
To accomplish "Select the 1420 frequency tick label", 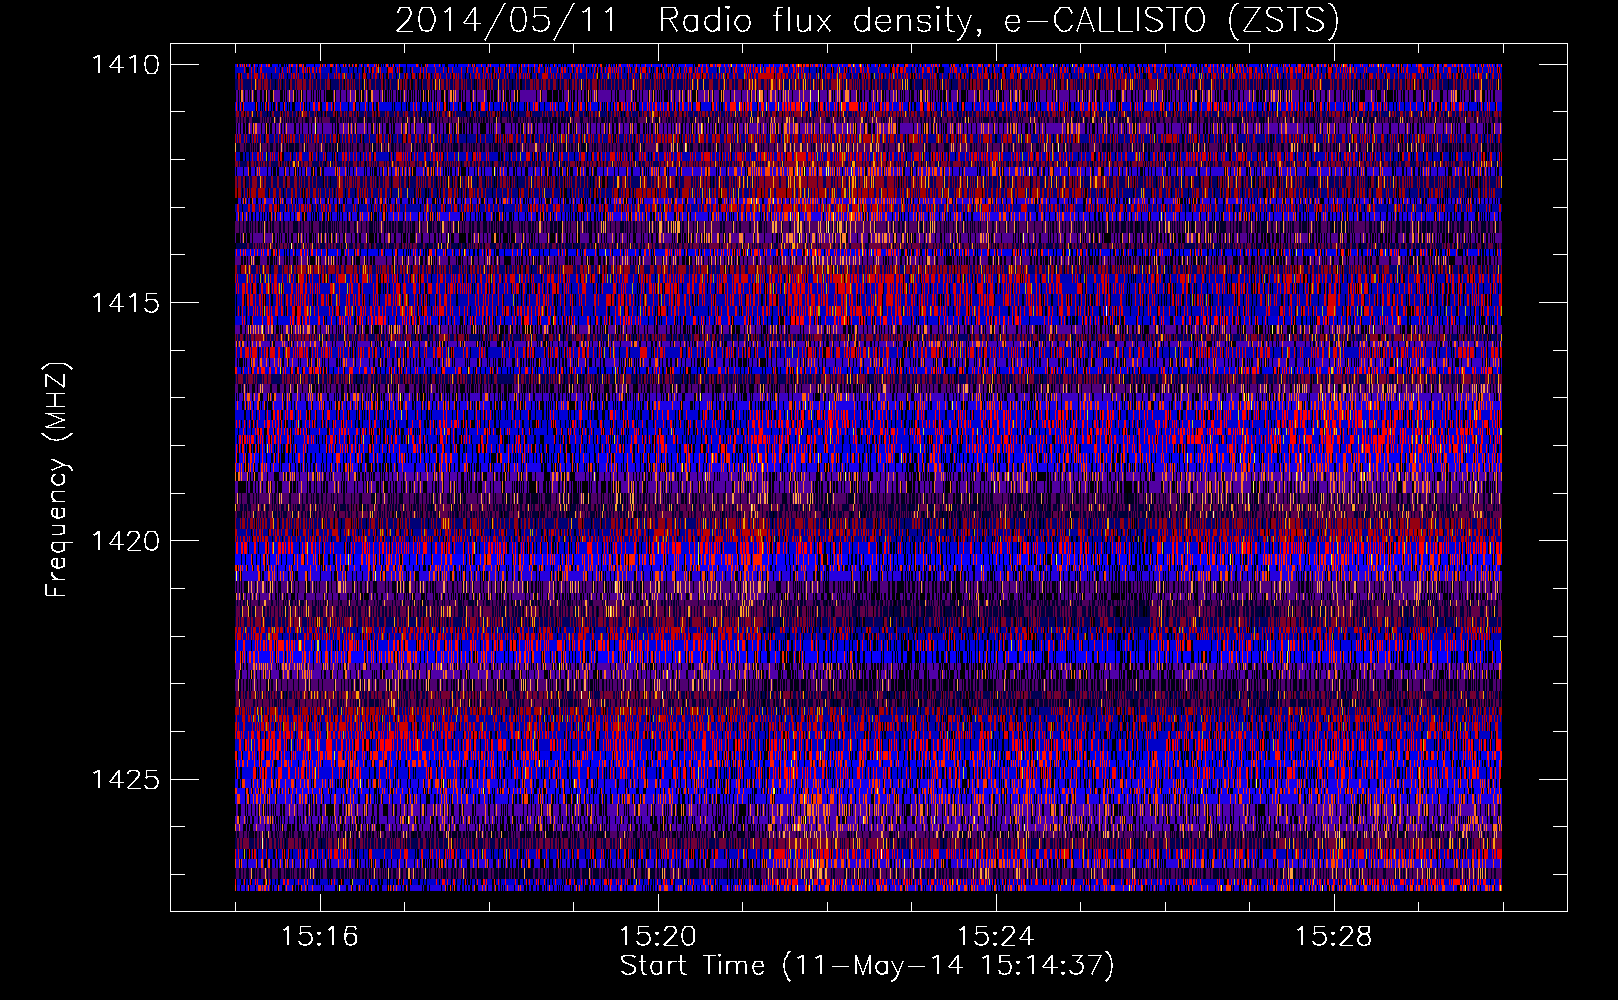I will [x=125, y=541].
